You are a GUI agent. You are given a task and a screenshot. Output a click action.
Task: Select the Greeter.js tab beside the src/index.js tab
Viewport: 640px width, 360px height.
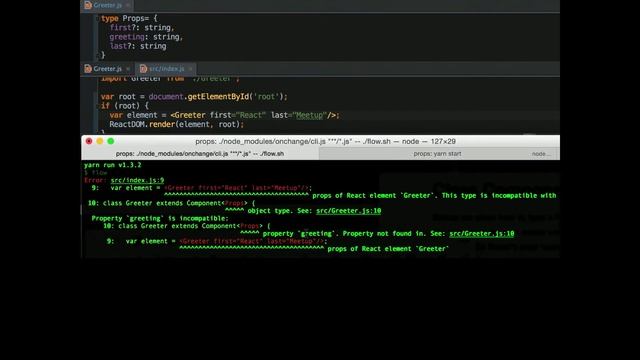tap(107, 69)
